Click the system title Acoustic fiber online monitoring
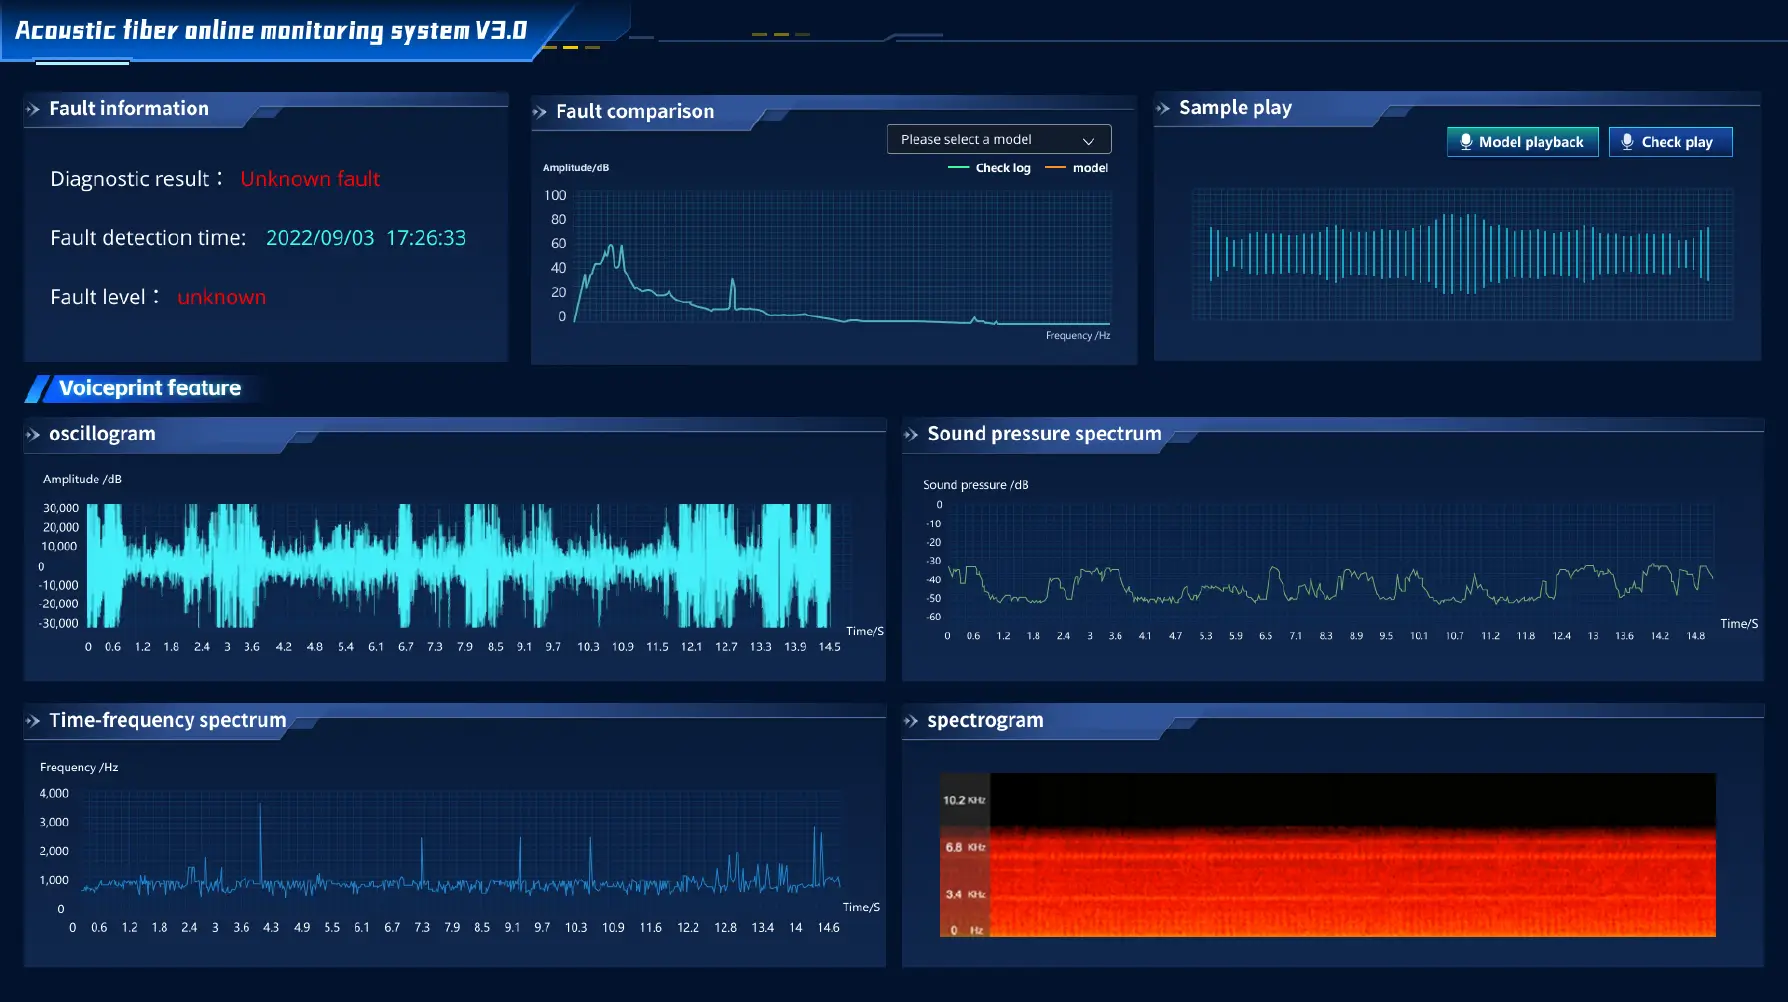This screenshot has width=1788, height=1002. coord(268,30)
